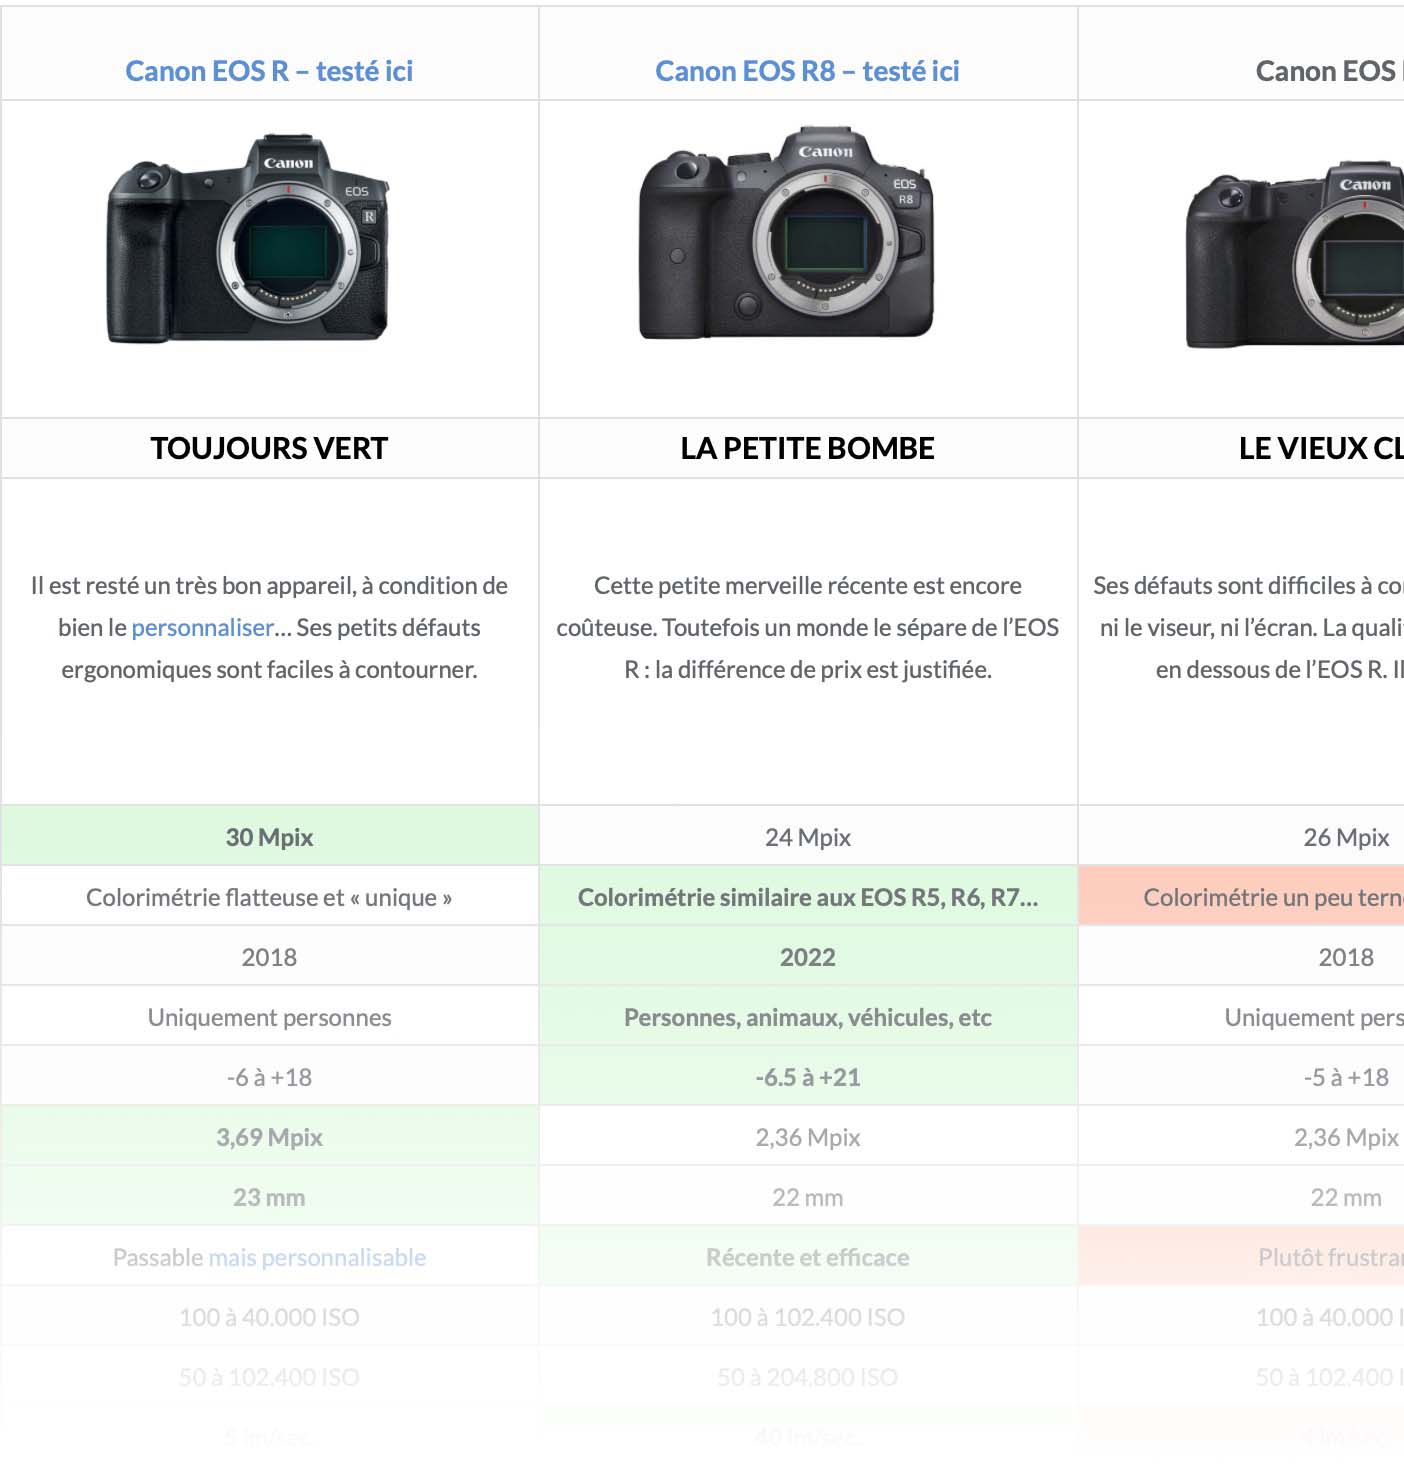Image resolution: width=1404 pixels, height=1476 pixels.
Task: Click the Colorimétrie similaire aux EOS R5 cell
Action: click(x=808, y=896)
